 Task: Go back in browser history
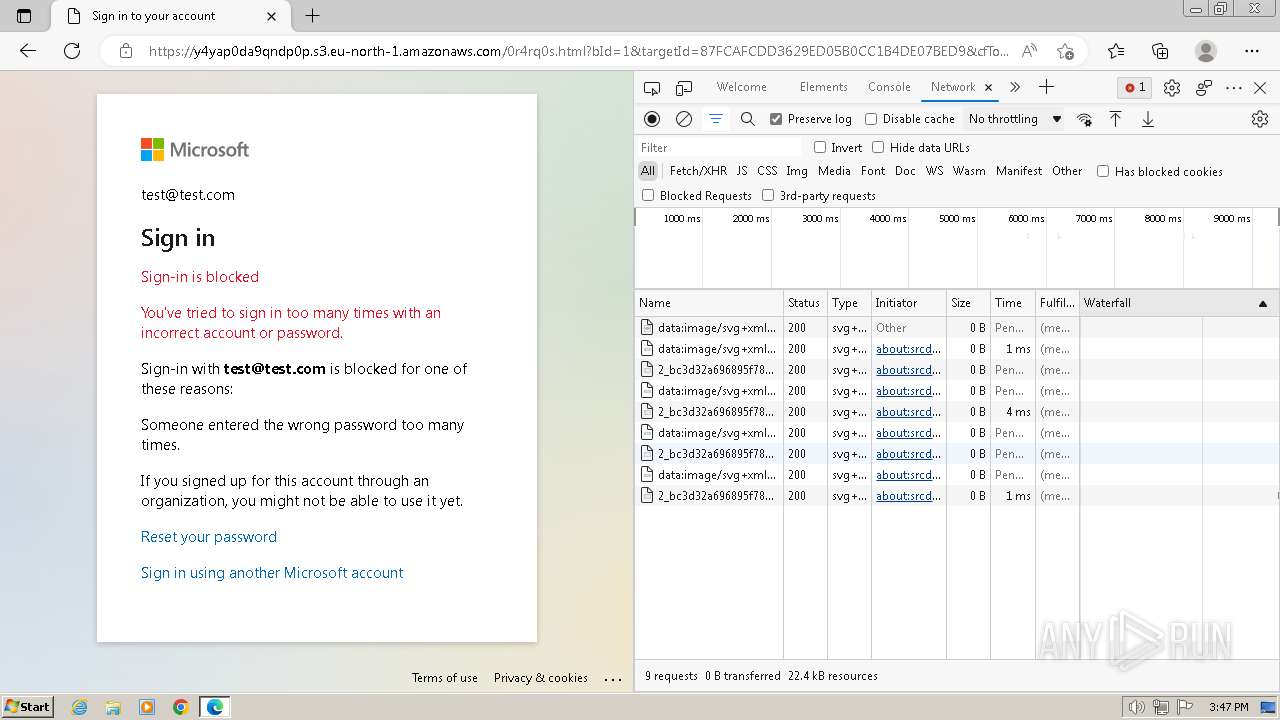pos(28,51)
